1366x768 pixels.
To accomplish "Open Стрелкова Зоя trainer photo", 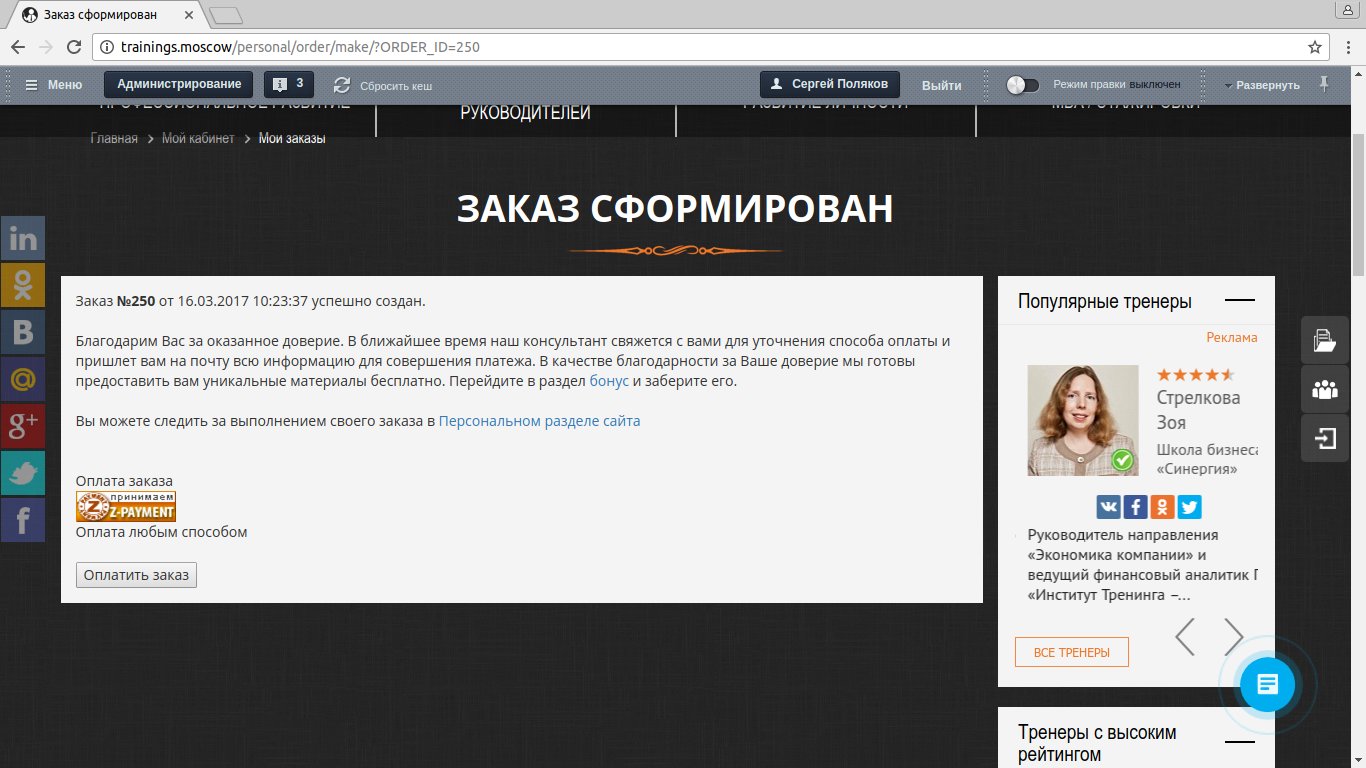I will click(1083, 420).
